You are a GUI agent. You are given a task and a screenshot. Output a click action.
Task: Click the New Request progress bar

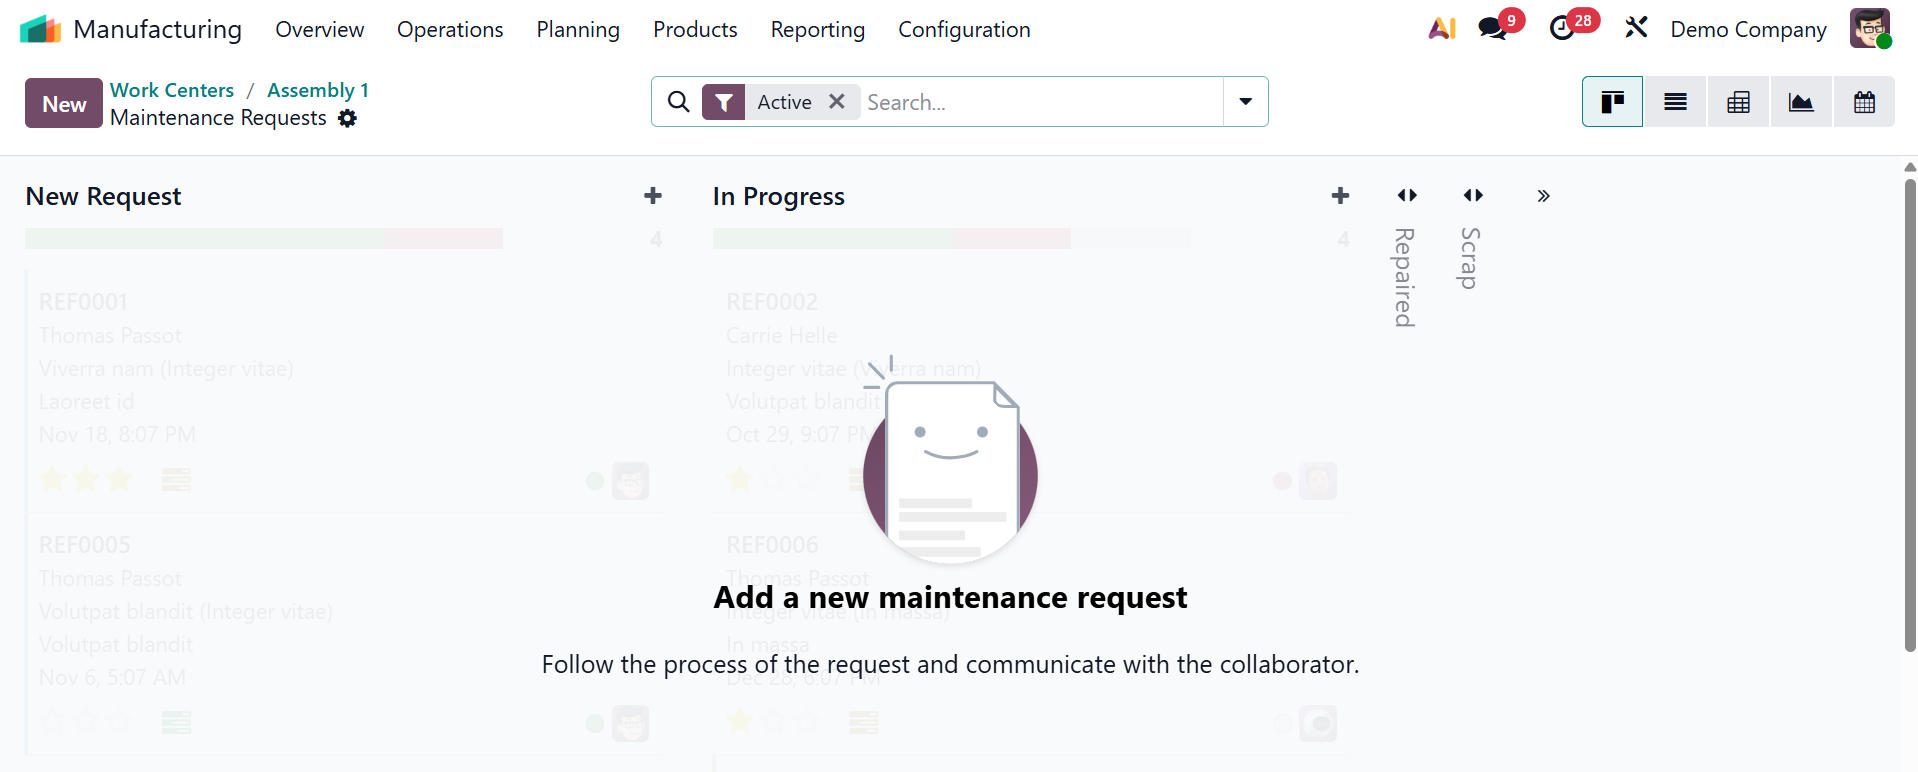[x=264, y=238]
